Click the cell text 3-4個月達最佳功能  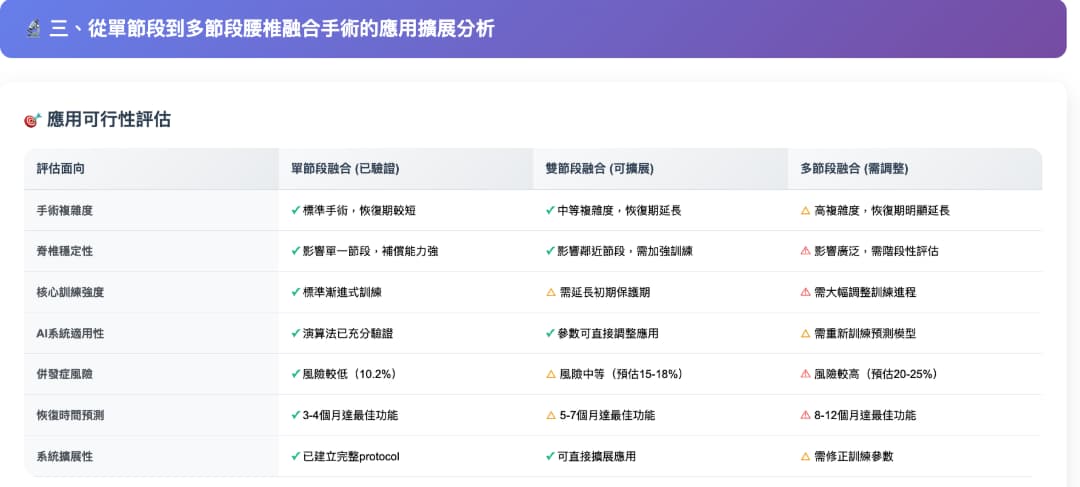click(x=351, y=415)
